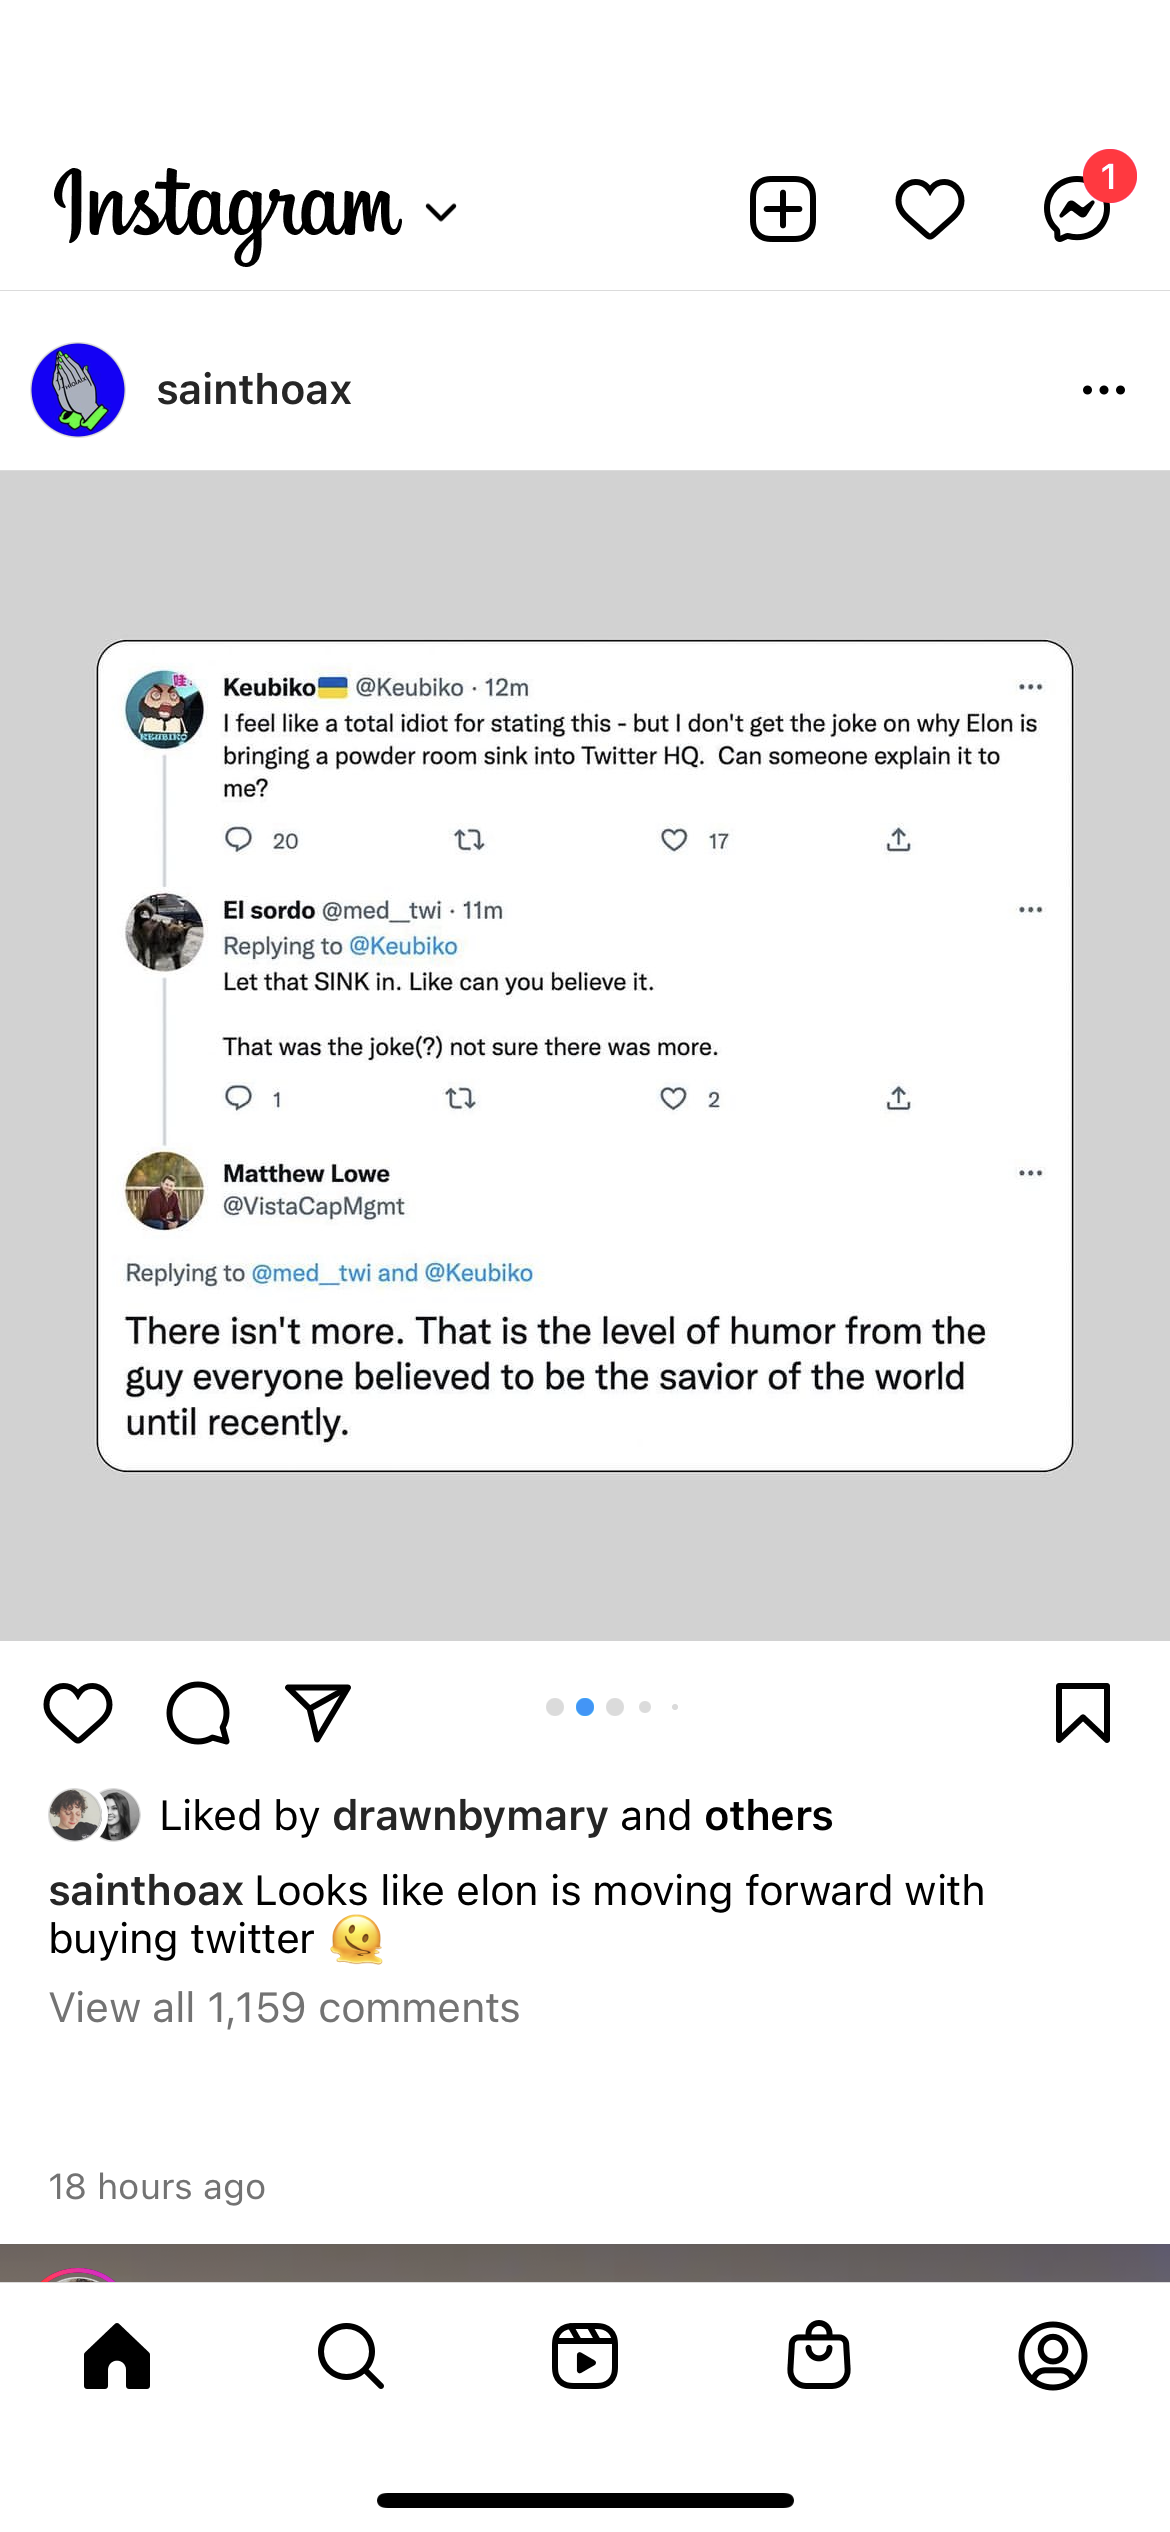
Task: Open Messenger direct messages icon
Action: coord(1077,209)
